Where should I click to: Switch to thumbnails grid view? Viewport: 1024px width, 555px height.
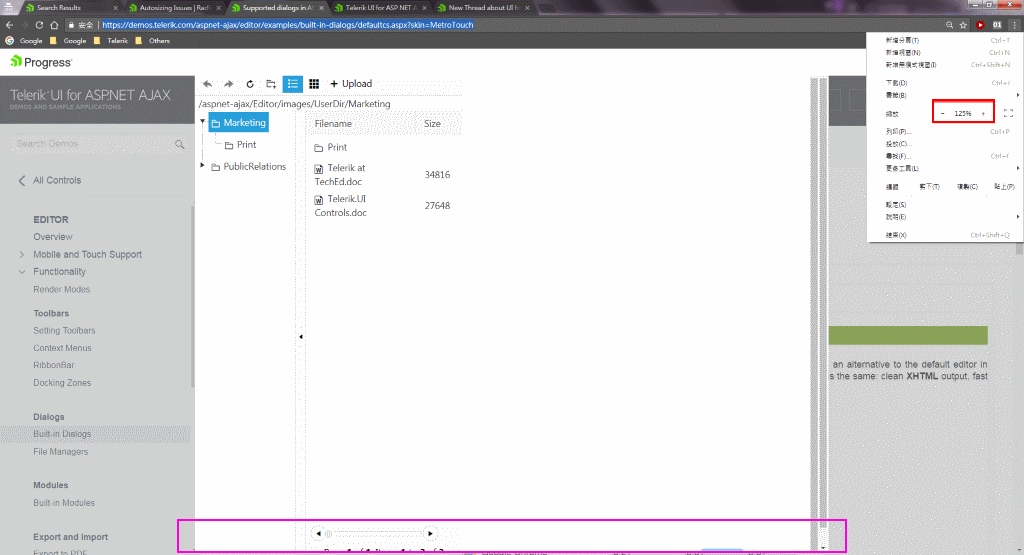pos(314,84)
